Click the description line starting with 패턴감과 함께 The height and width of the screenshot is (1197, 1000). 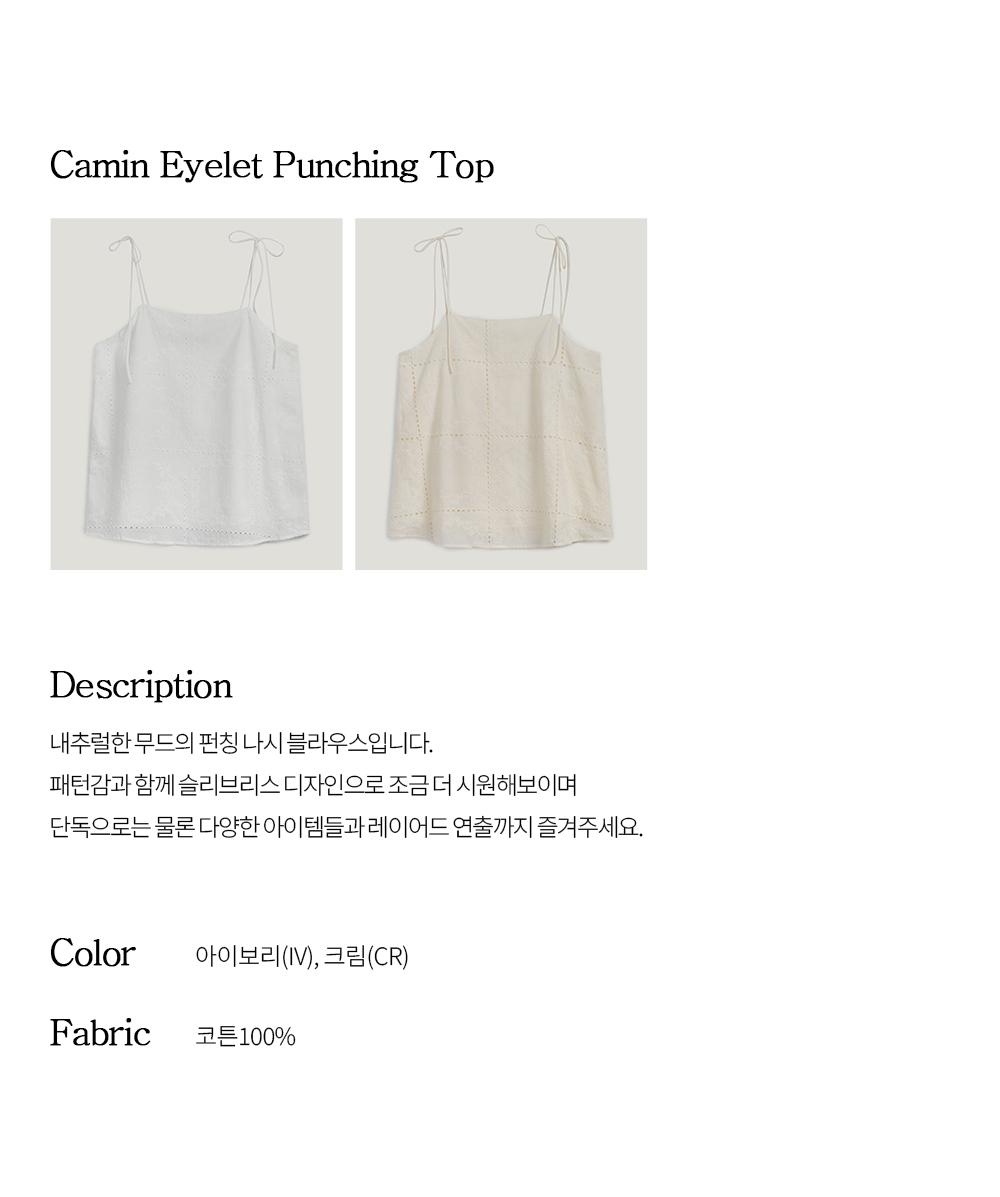(313, 786)
